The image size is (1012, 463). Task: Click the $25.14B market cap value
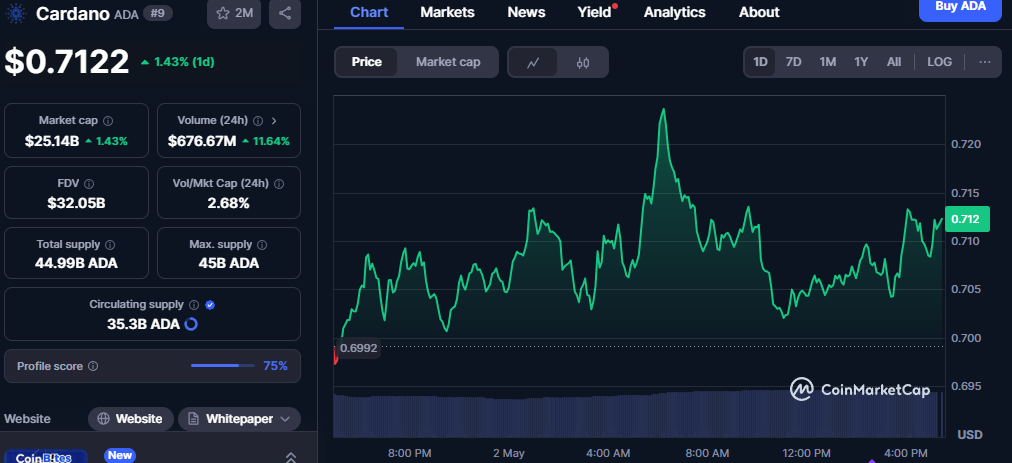coord(52,141)
